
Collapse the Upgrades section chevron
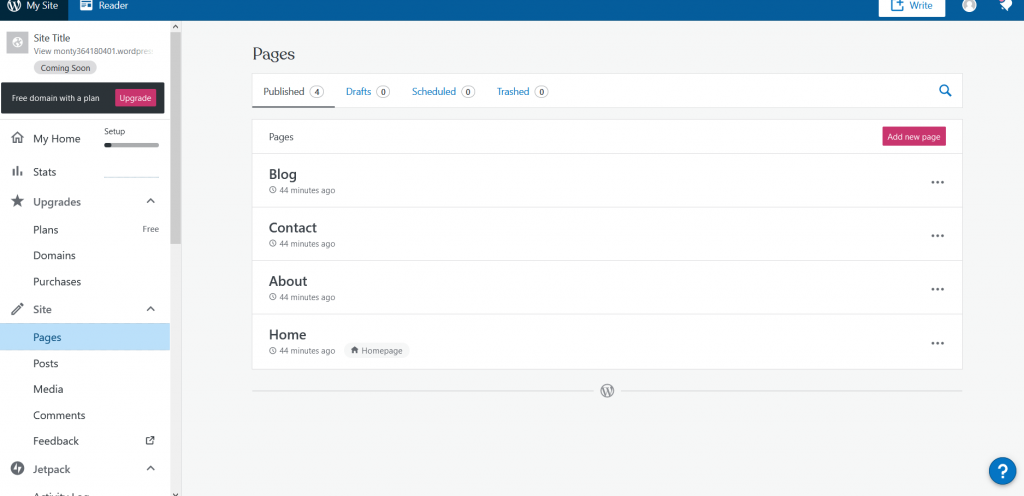[150, 201]
